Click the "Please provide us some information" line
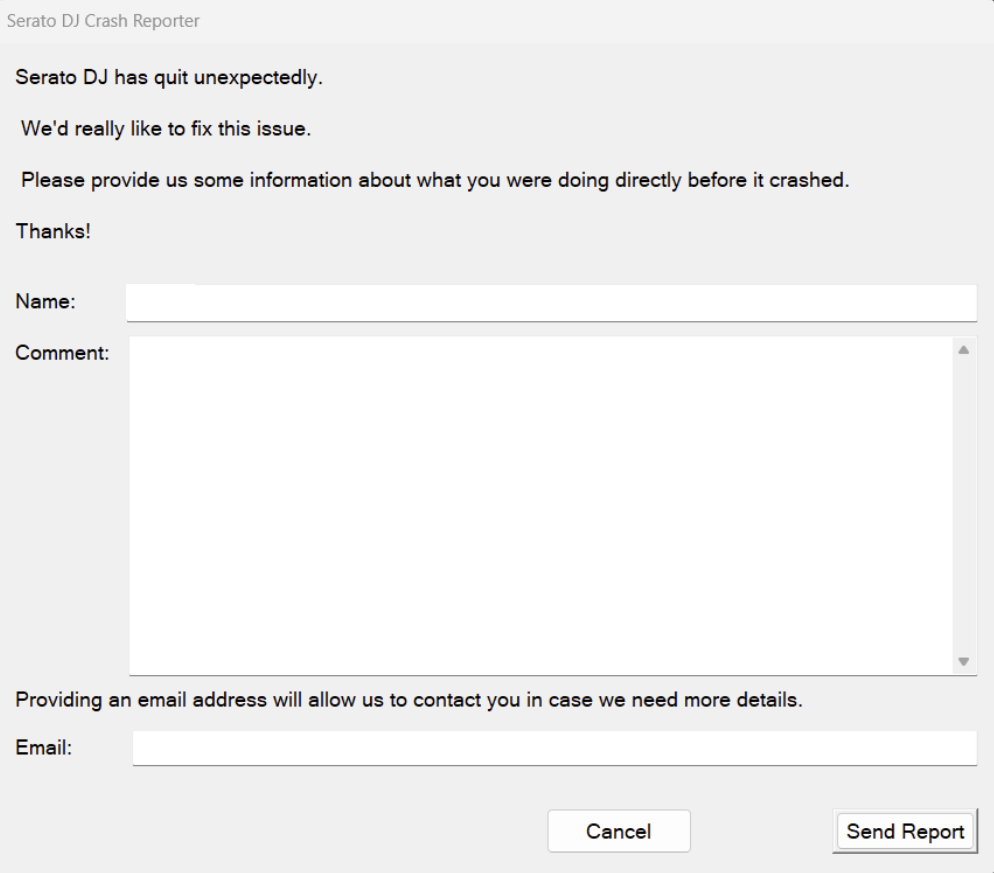 tap(435, 180)
